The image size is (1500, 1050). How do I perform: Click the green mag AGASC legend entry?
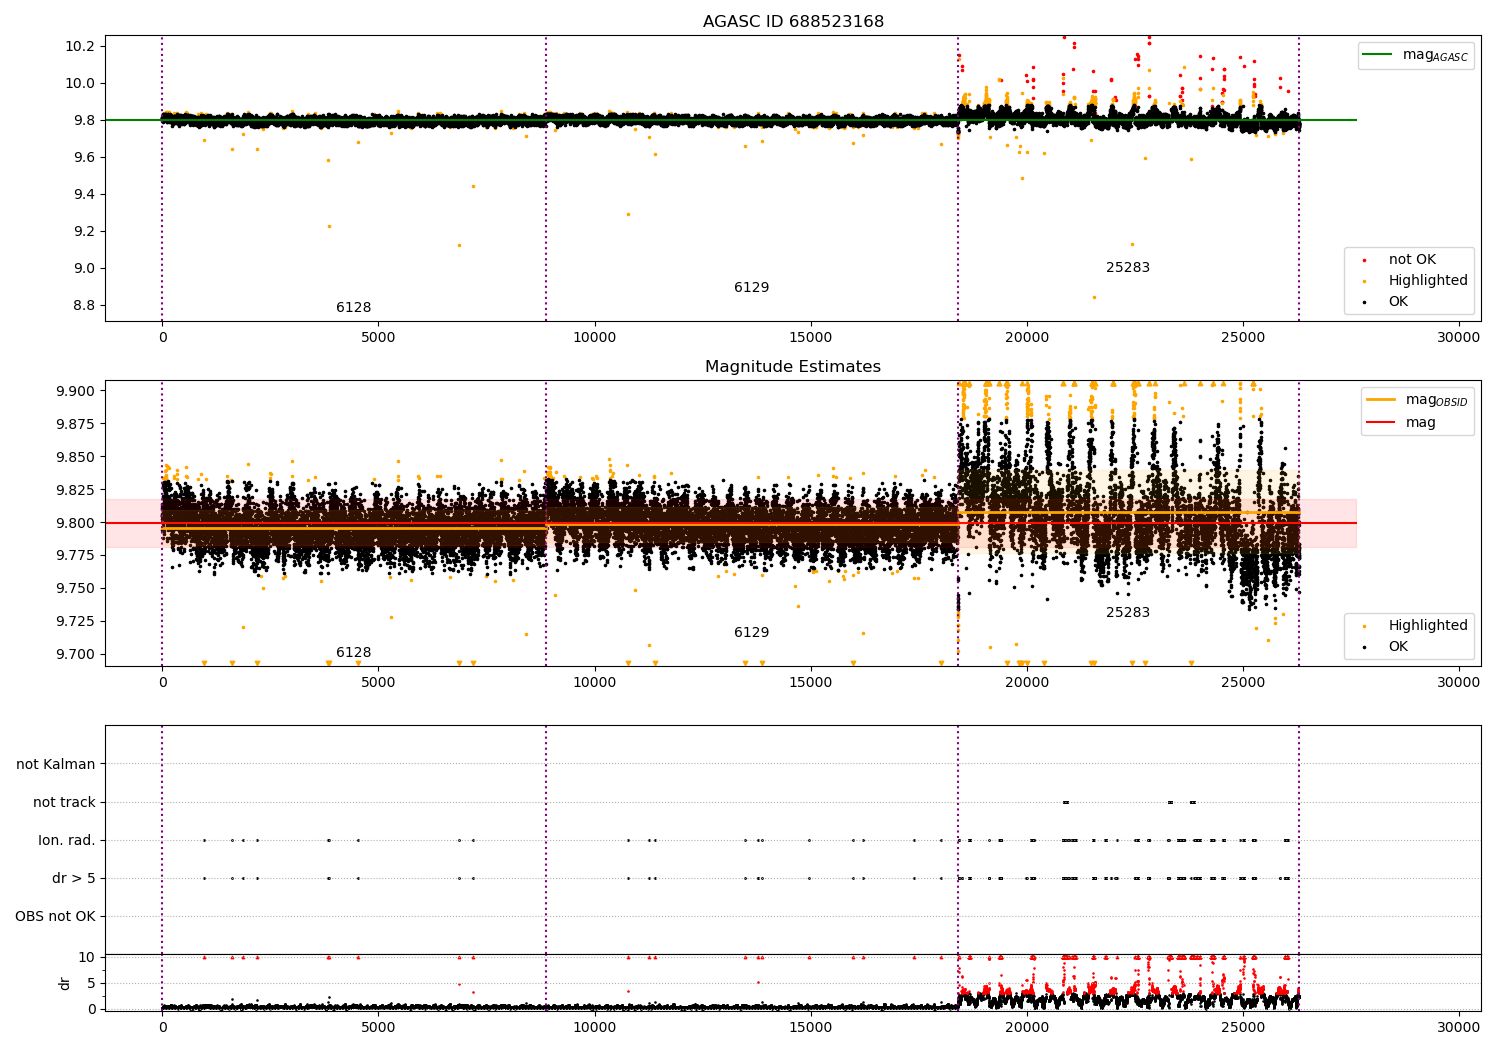pos(1415,56)
